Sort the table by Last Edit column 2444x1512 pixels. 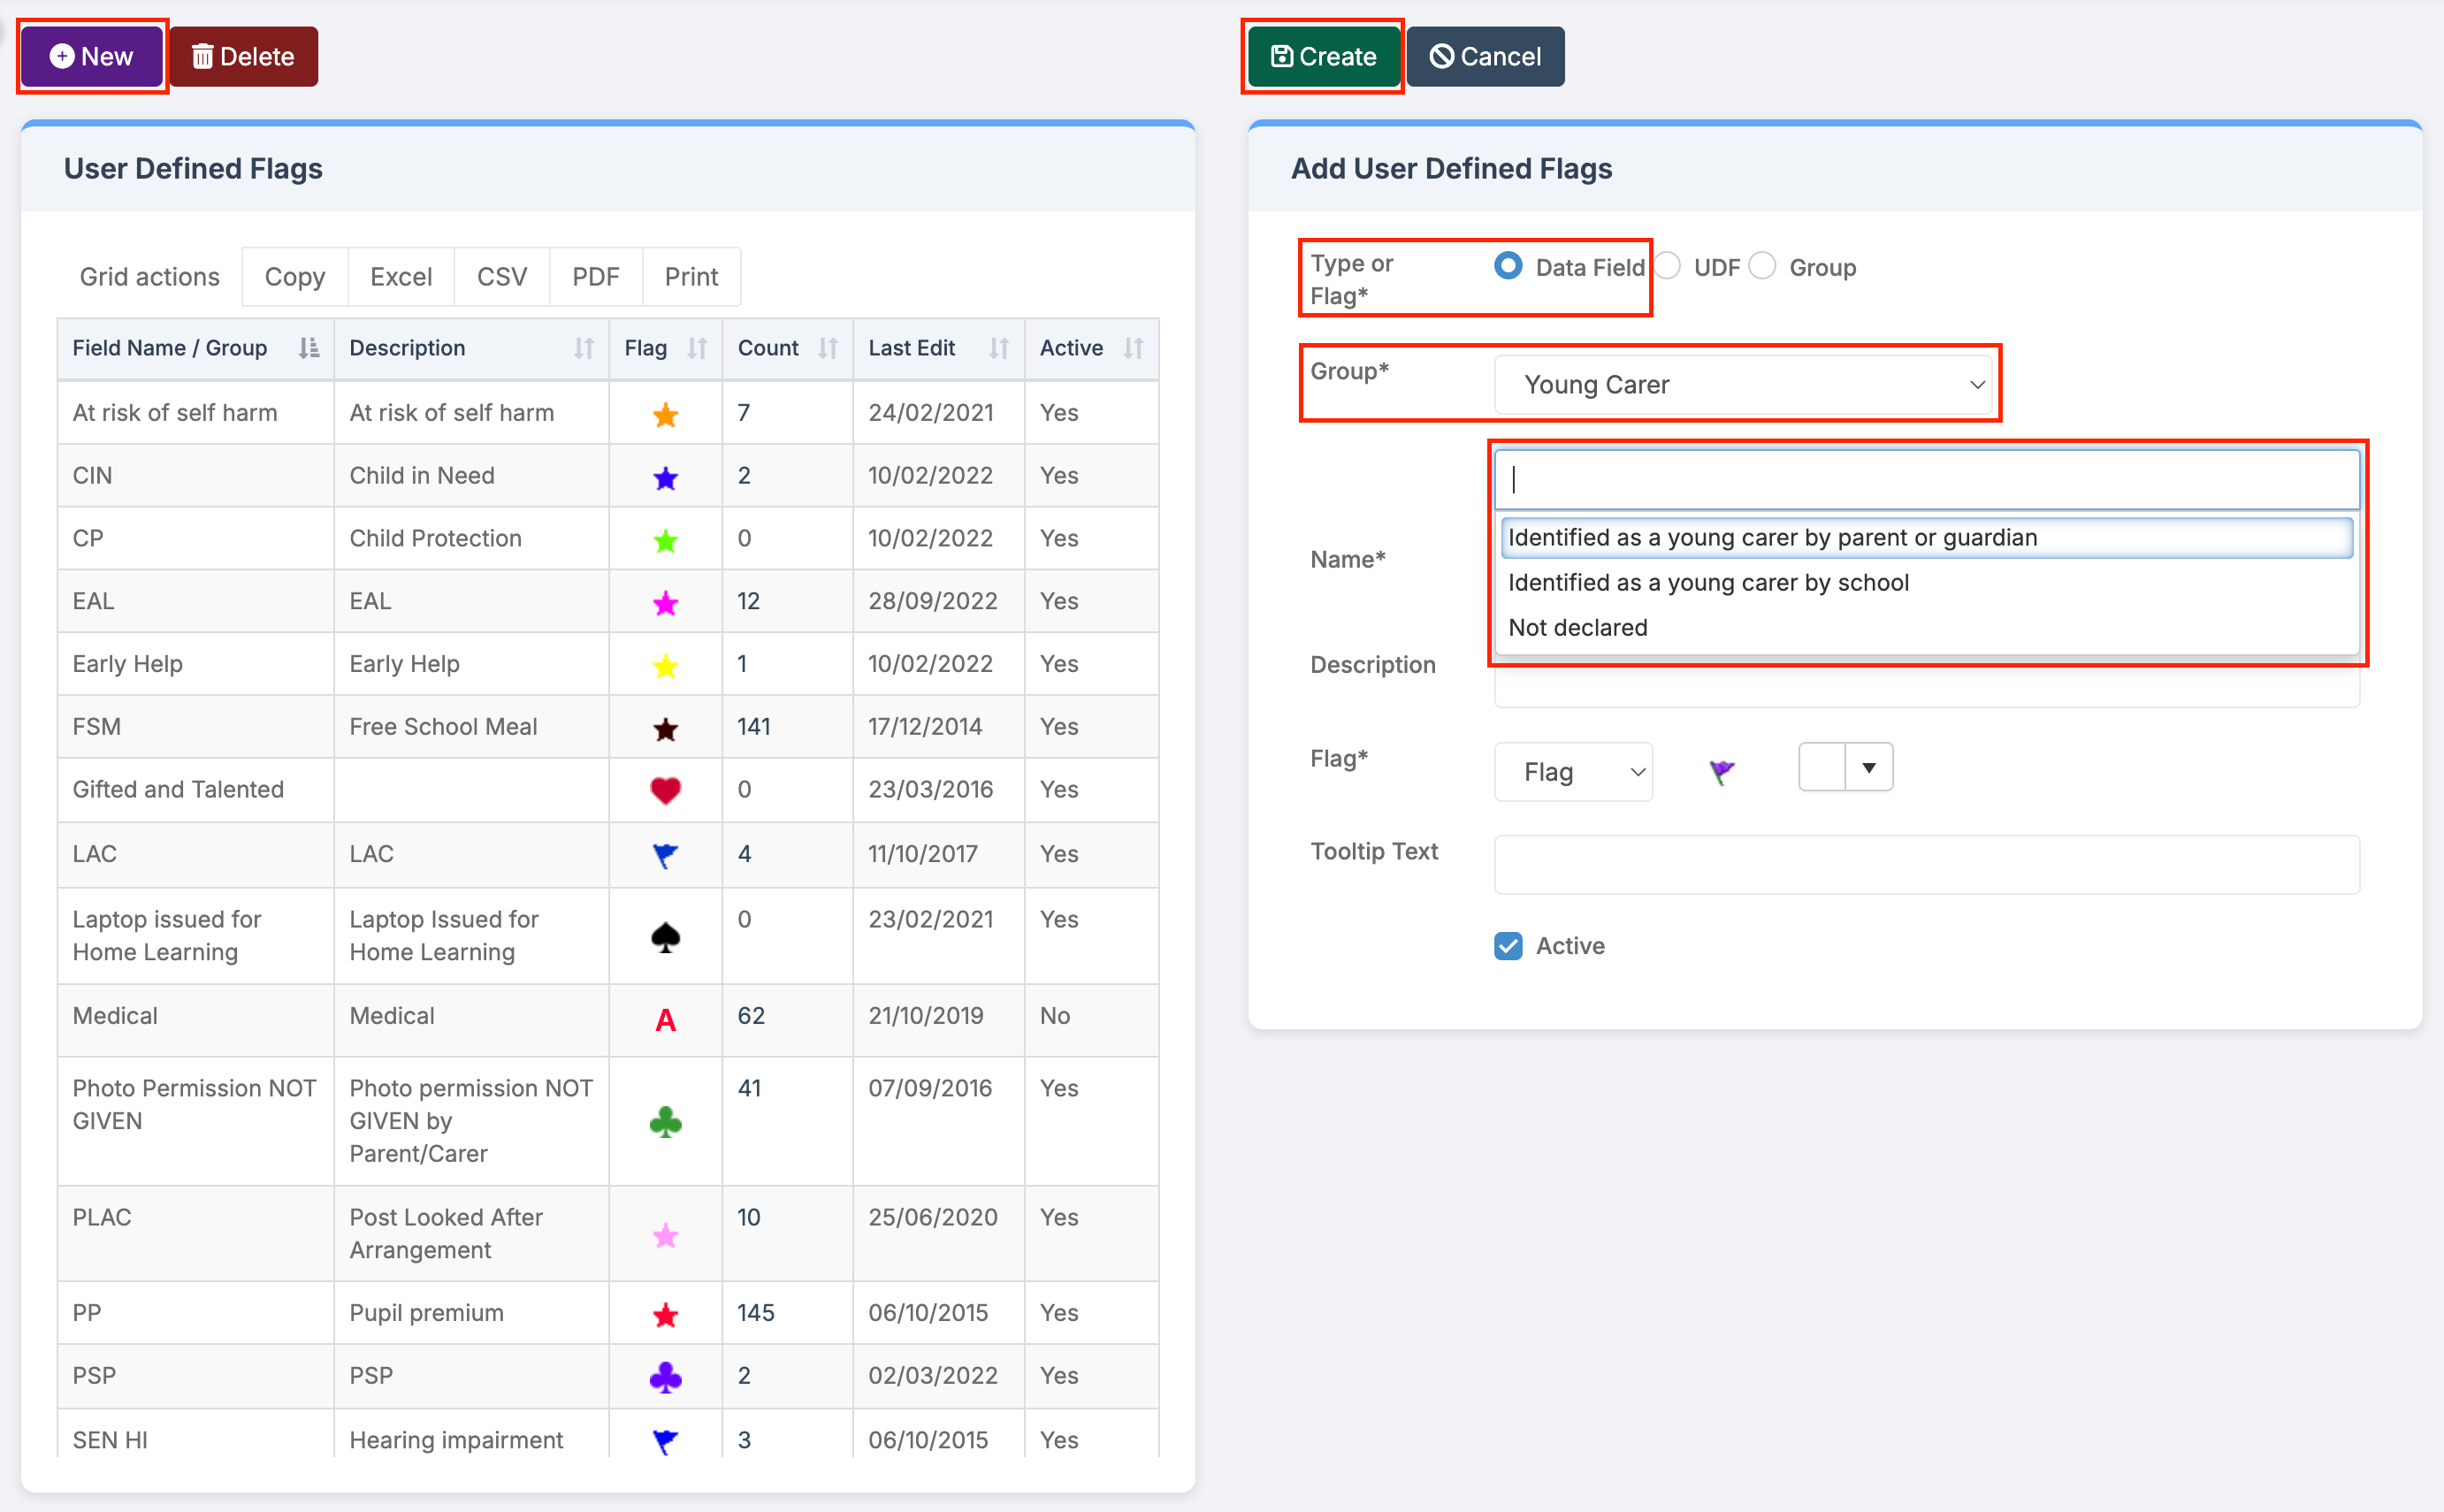coord(938,348)
